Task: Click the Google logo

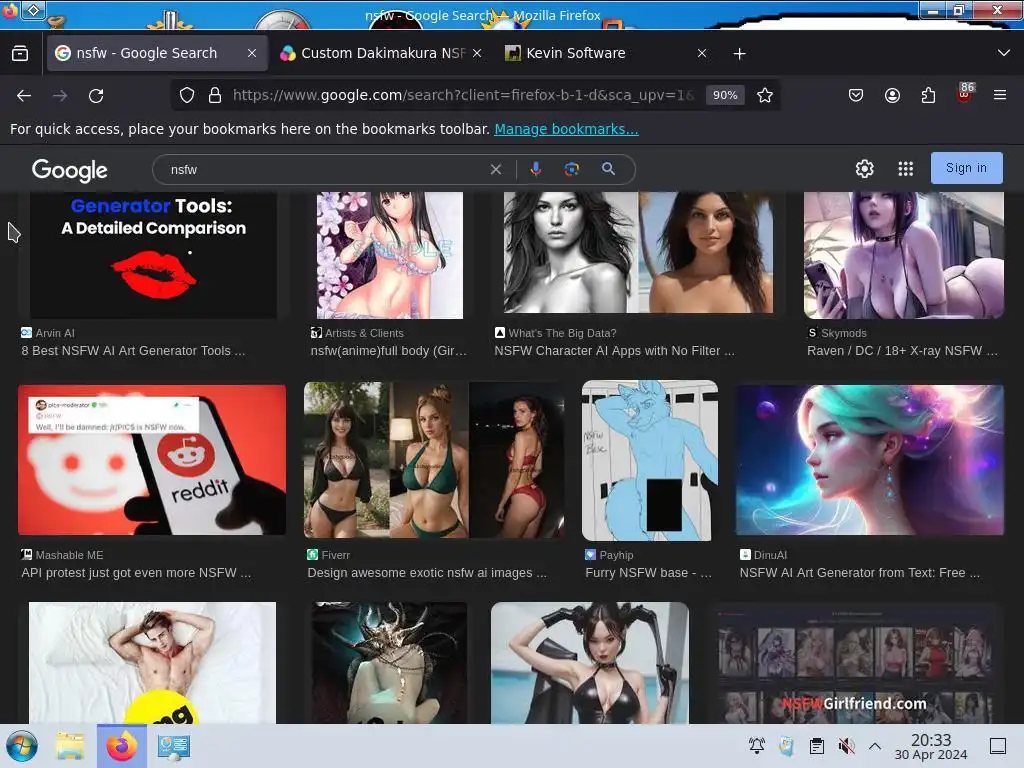Action: coord(69,170)
